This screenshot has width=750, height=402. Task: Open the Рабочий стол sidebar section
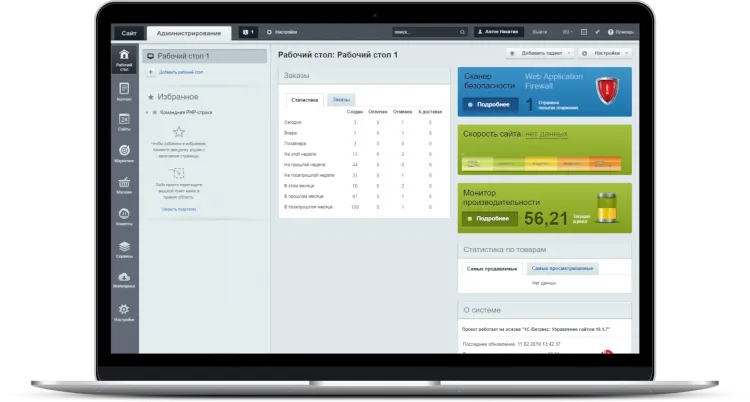124,59
